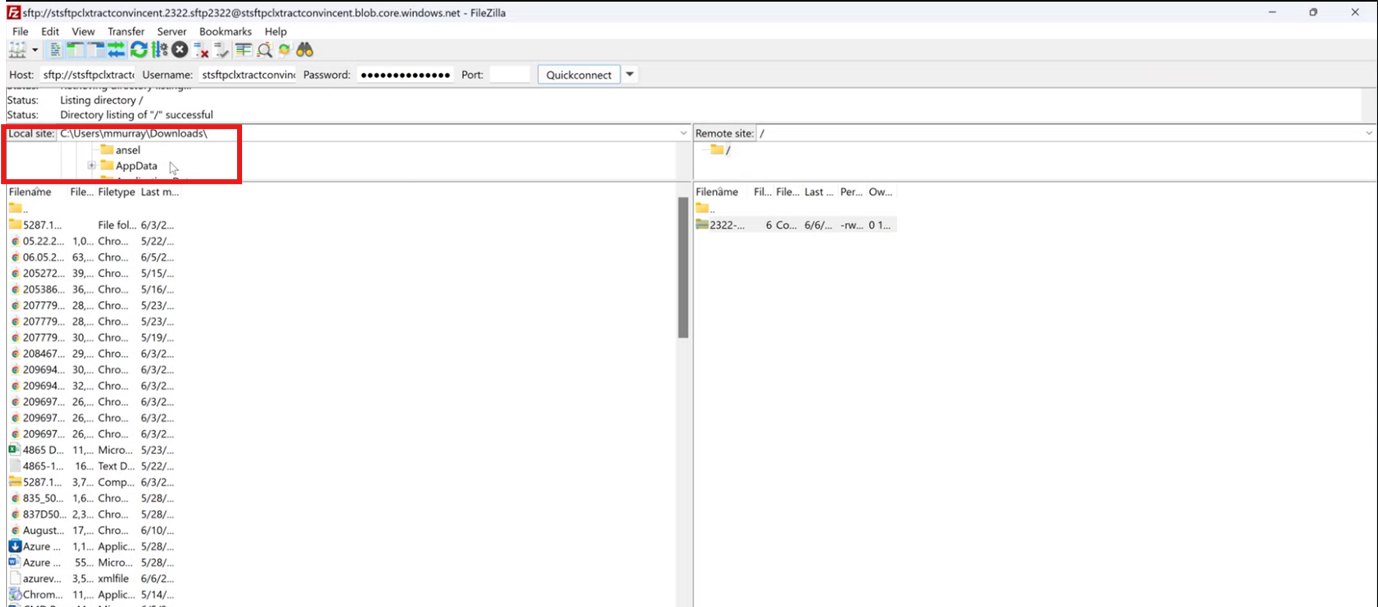Select the 'azurev...' xmlfile
This screenshot has height=607, width=1378.
click(x=93, y=578)
